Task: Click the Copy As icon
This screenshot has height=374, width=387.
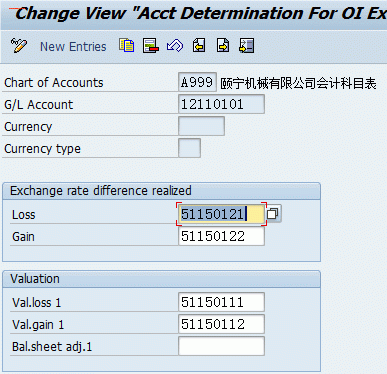Action: [x=127, y=45]
